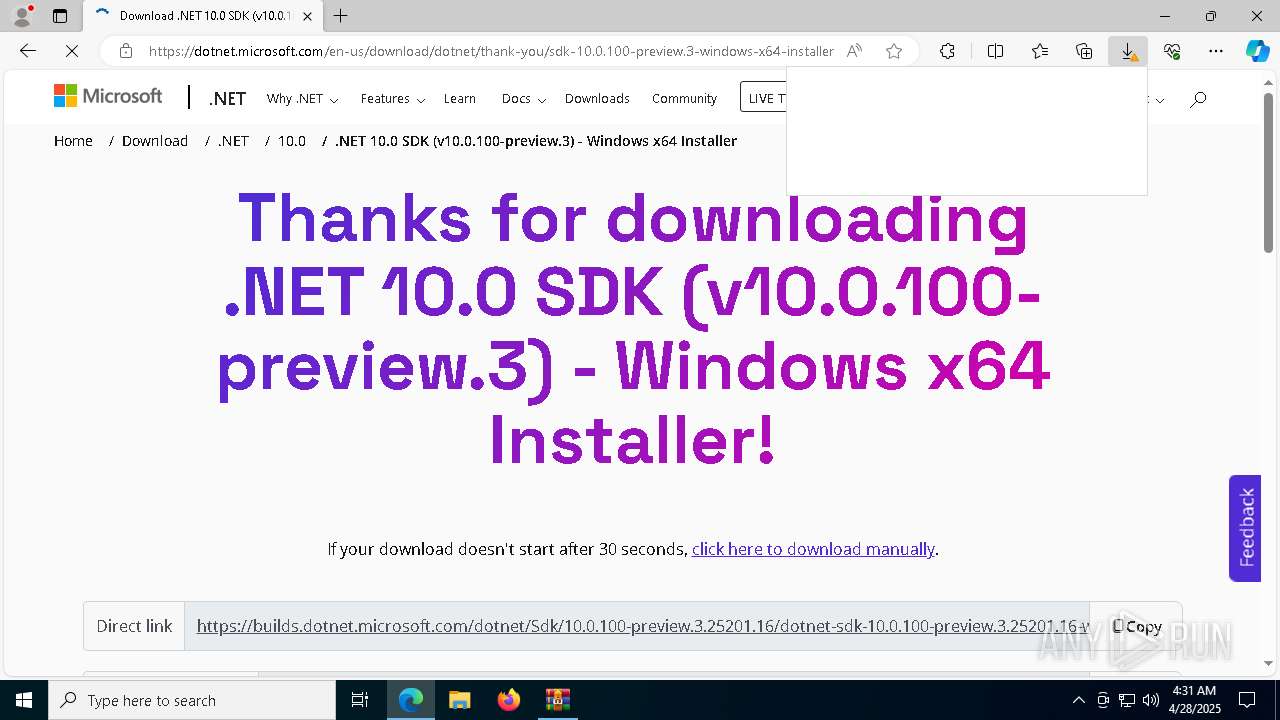Open File Explorer from taskbar
This screenshot has height=720, width=1280.
coord(459,700)
